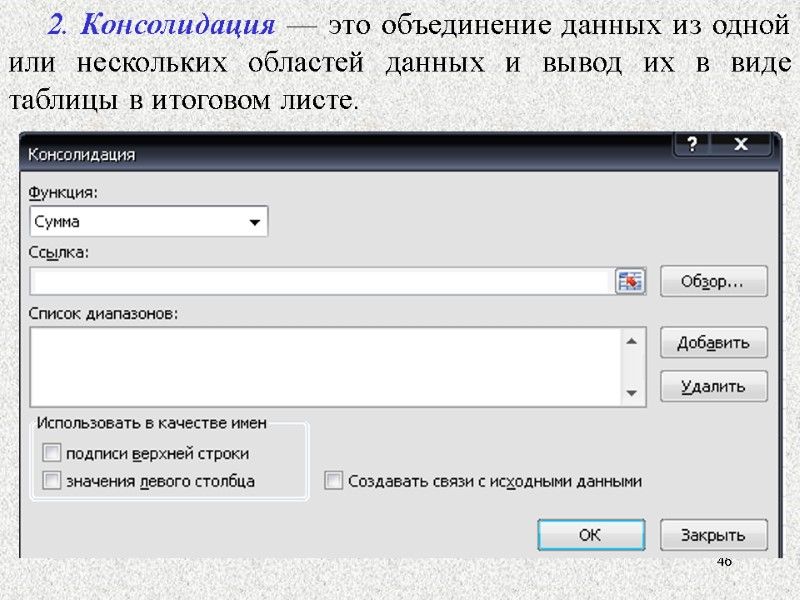Enable подписи верхней строки checkbox
Viewport: 800px width, 600px height.
pyautogui.click(x=52, y=453)
